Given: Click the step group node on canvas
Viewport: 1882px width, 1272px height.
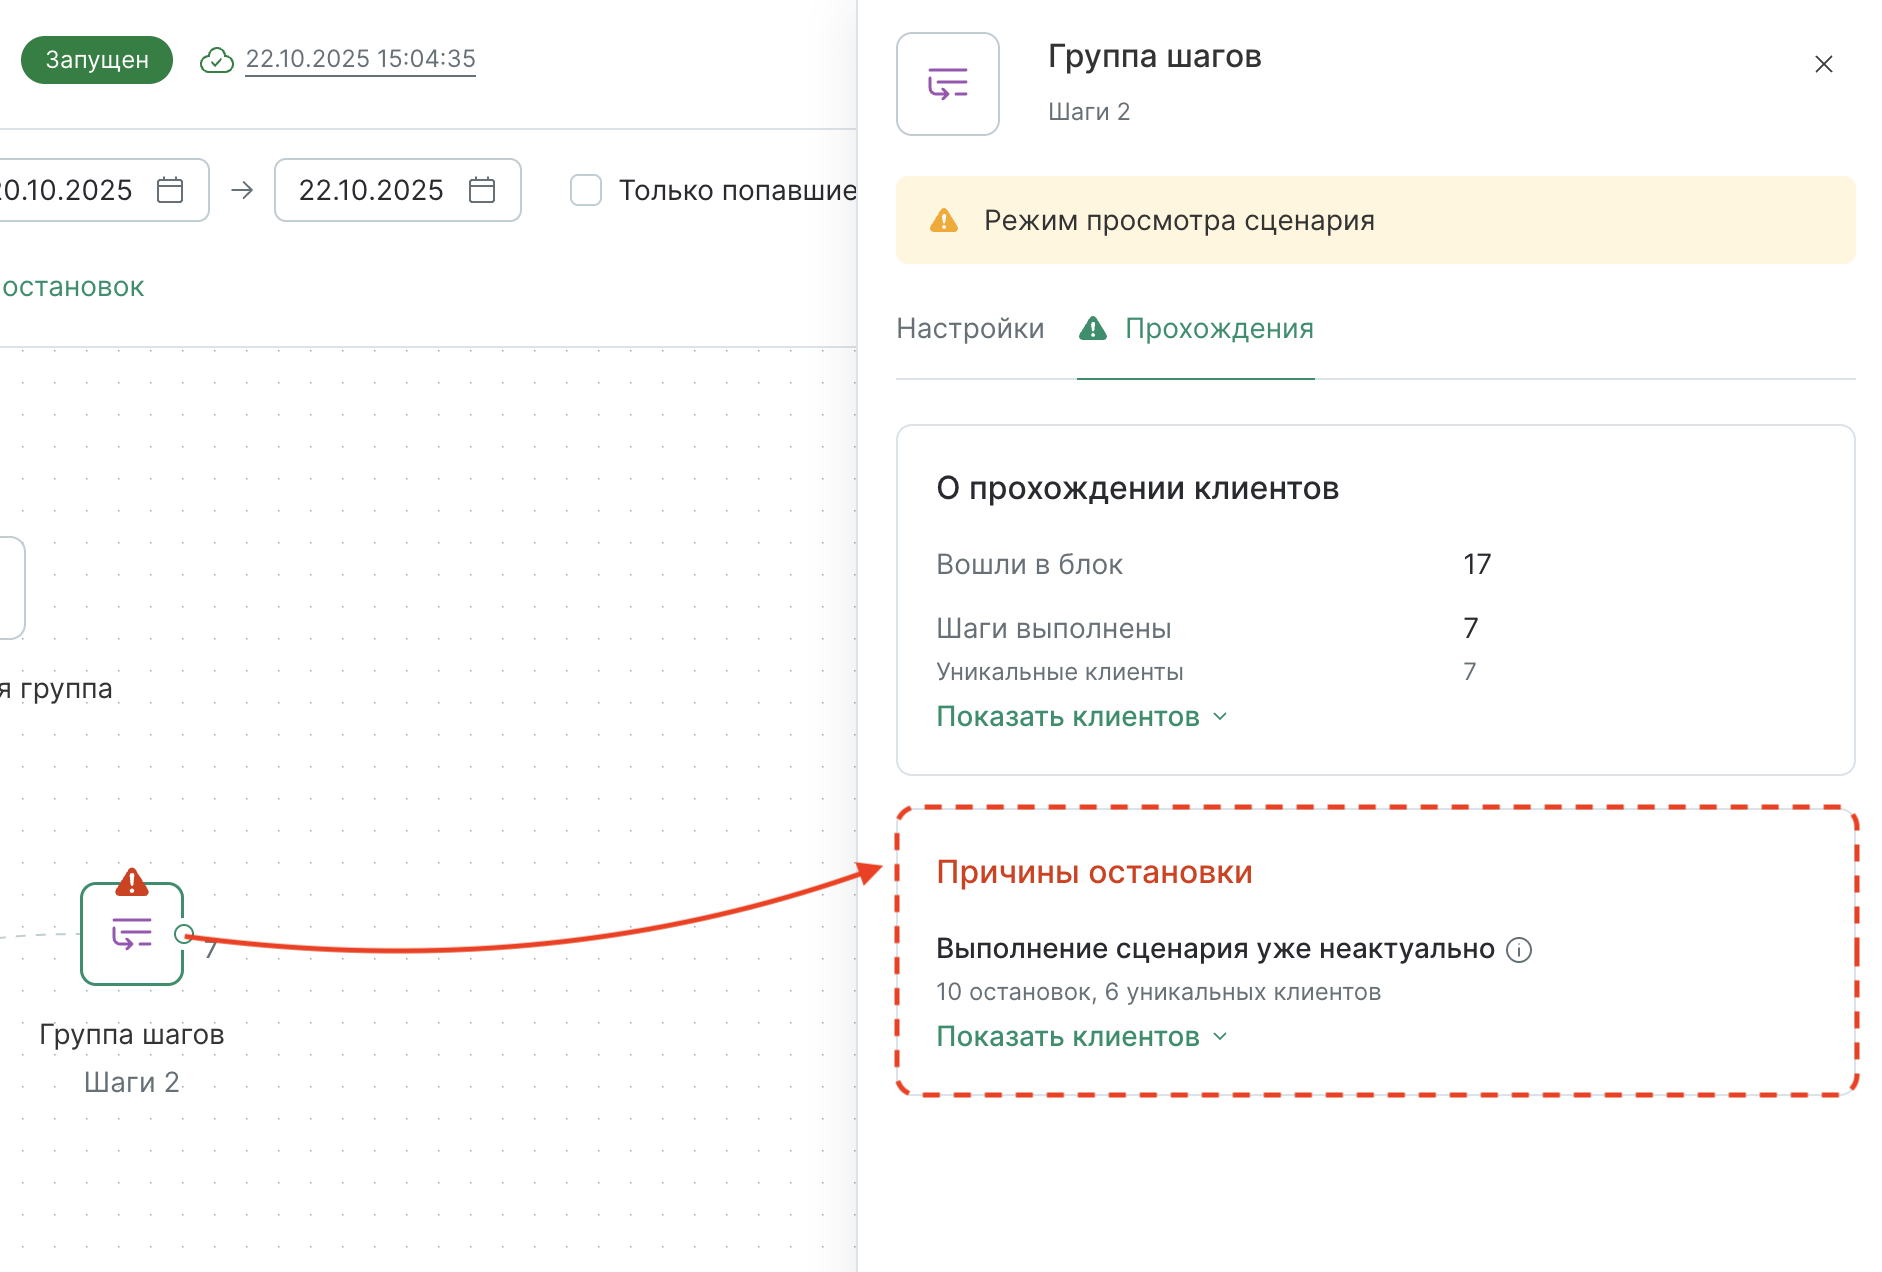Looking at the screenshot, I should [x=131, y=934].
